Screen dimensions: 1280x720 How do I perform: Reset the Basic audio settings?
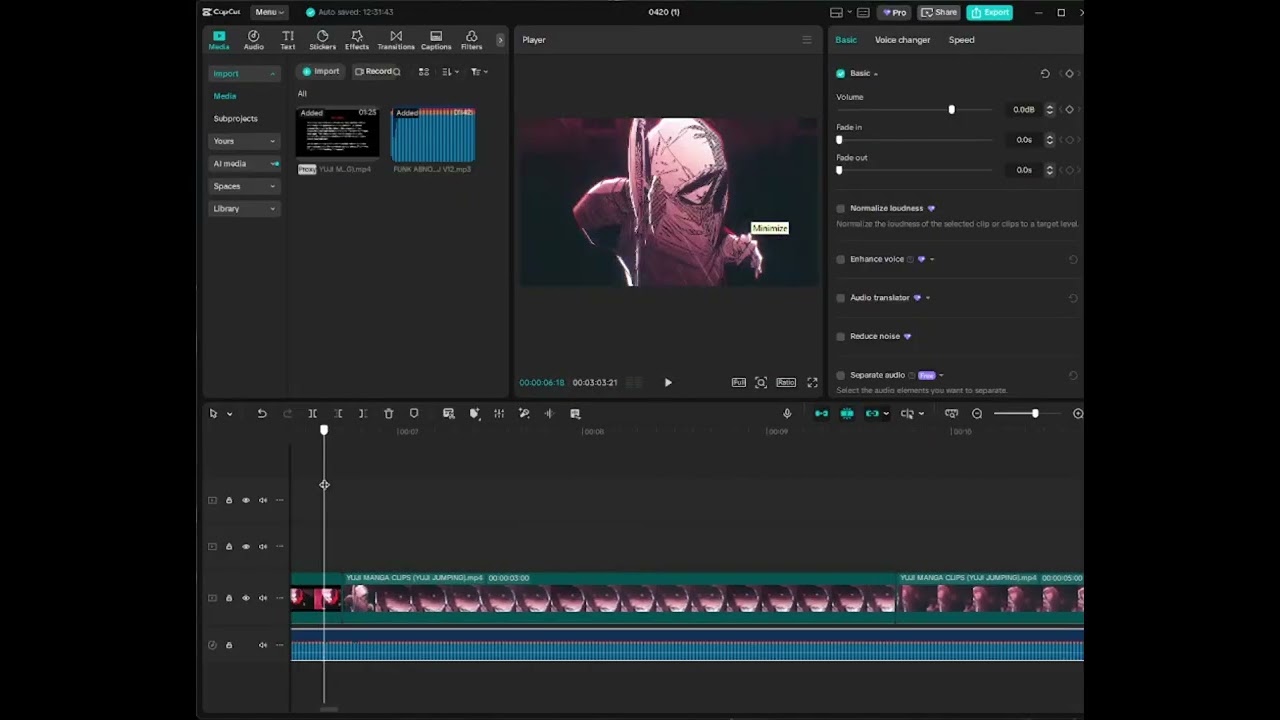[1045, 73]
